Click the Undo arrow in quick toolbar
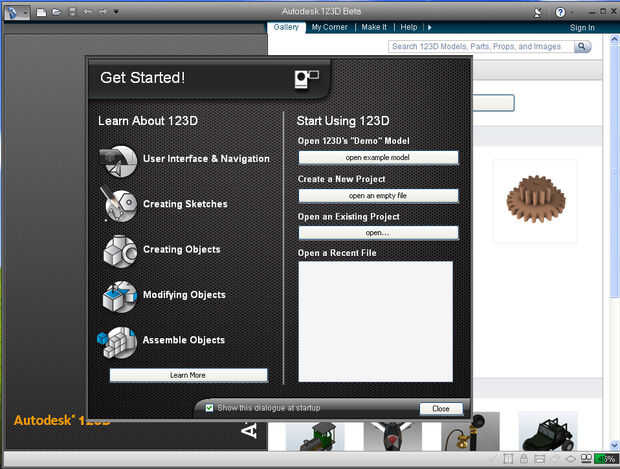The height and width of the screenshot is (469, 620). click(87, 12)
